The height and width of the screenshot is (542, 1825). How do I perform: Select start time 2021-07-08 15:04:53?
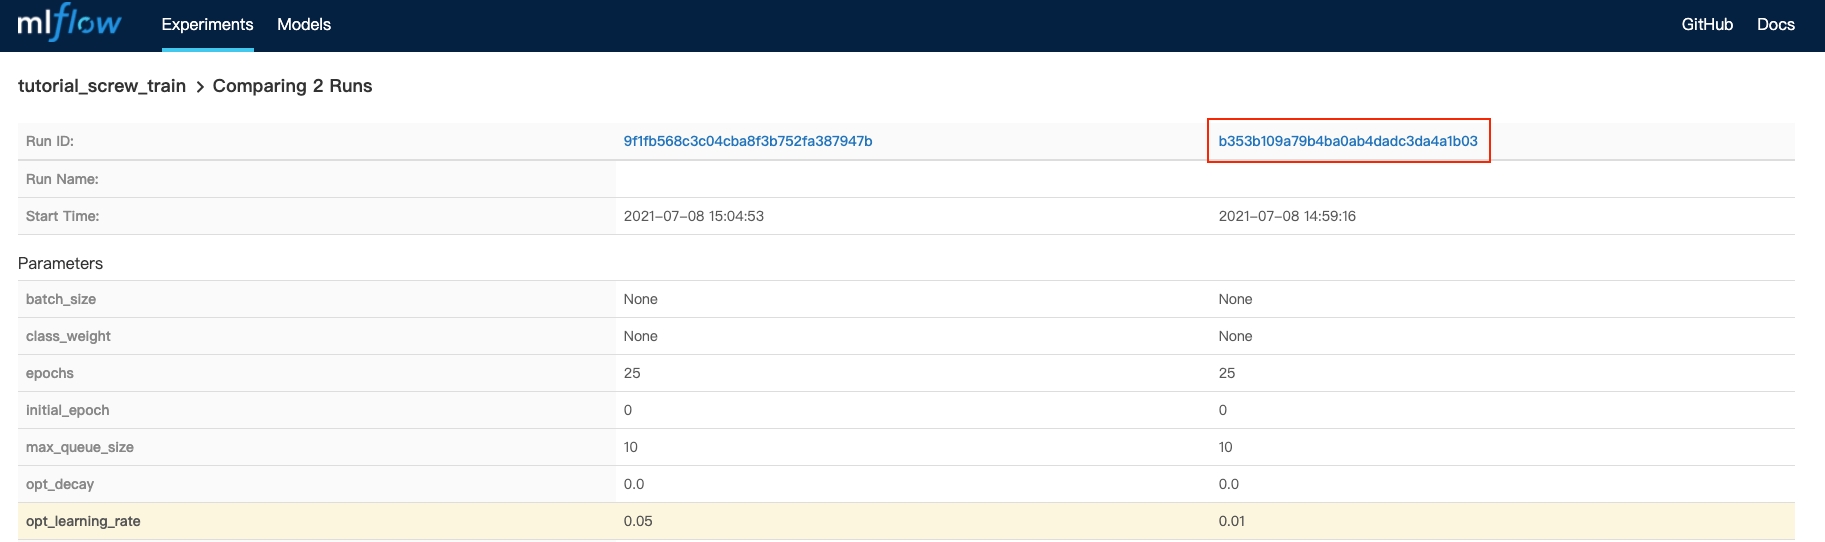pyautogui.click(x=694, y=216)
